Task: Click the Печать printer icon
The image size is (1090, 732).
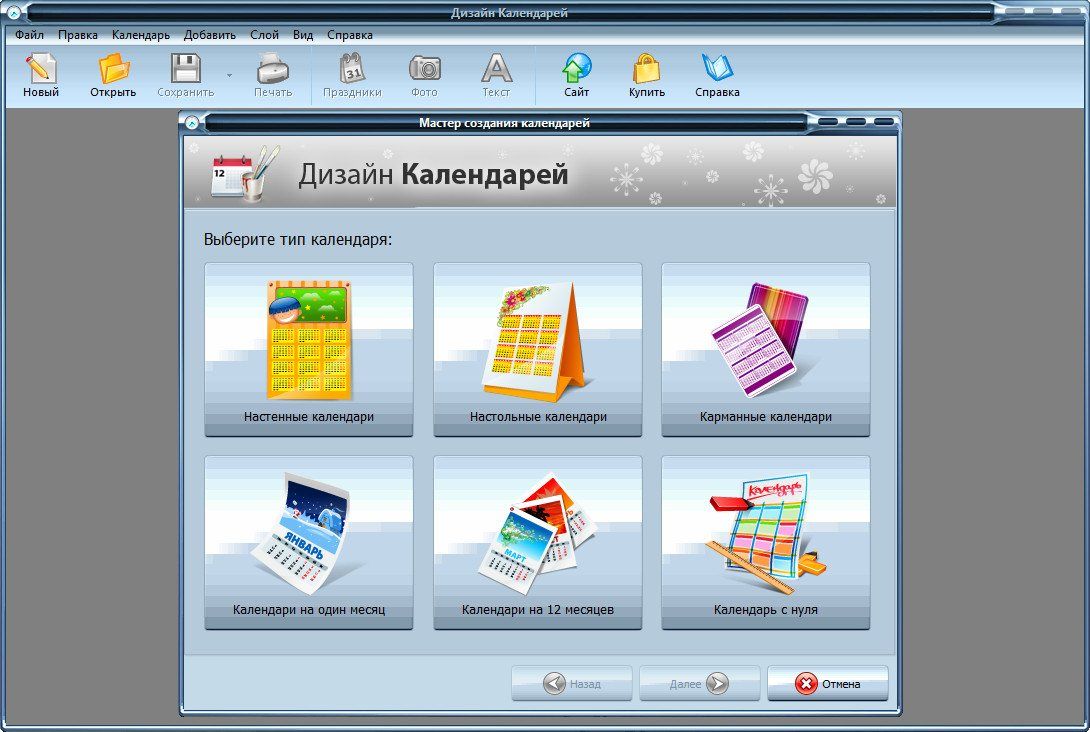Action: coord(272,69)
